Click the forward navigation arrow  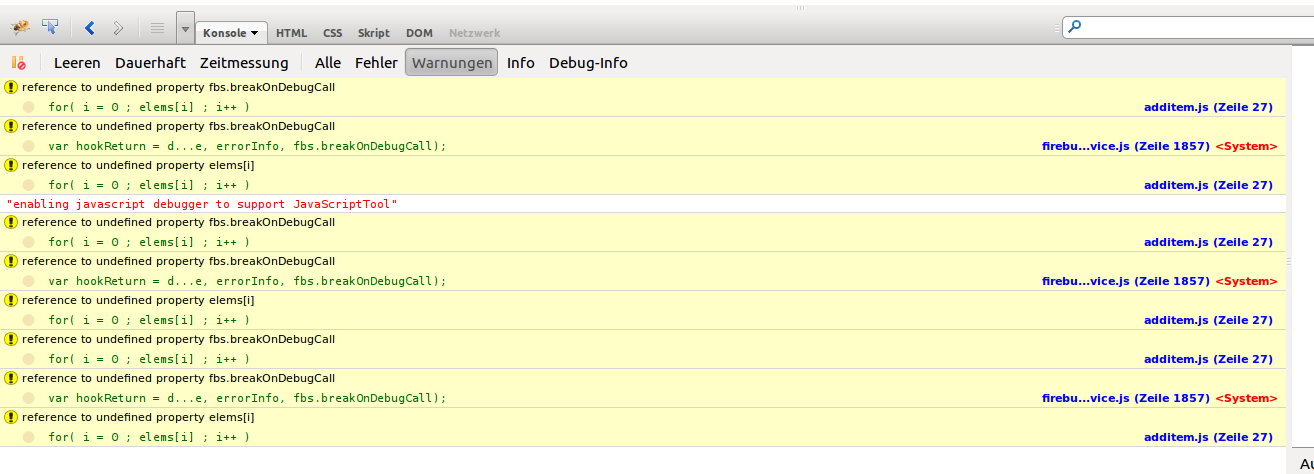[118, 29]
